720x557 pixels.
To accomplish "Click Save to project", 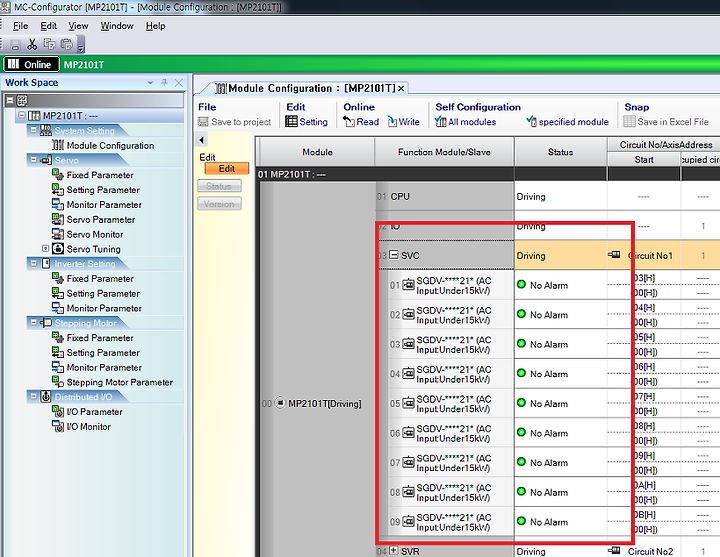I will point(235,122).
